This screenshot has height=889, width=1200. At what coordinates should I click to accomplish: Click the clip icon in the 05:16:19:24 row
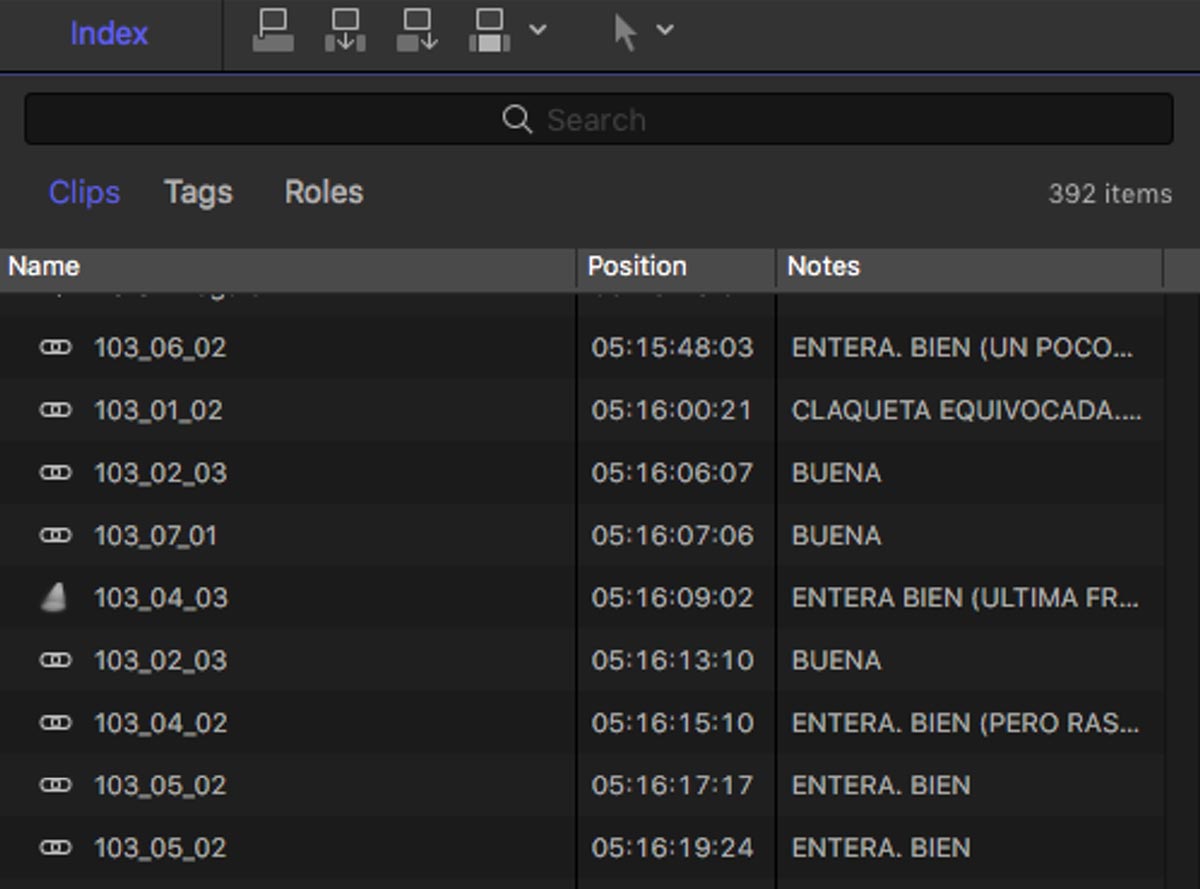pyautogui.click(x=56, y=847)
